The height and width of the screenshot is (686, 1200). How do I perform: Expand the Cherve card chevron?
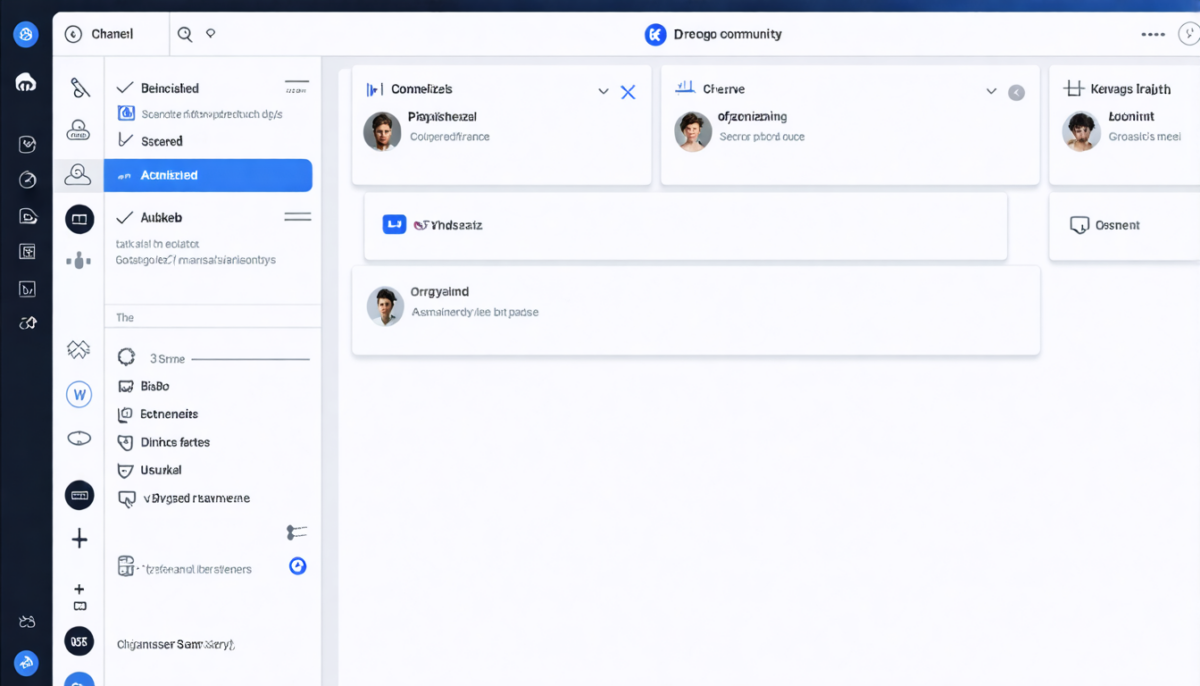tap(991, 91)
